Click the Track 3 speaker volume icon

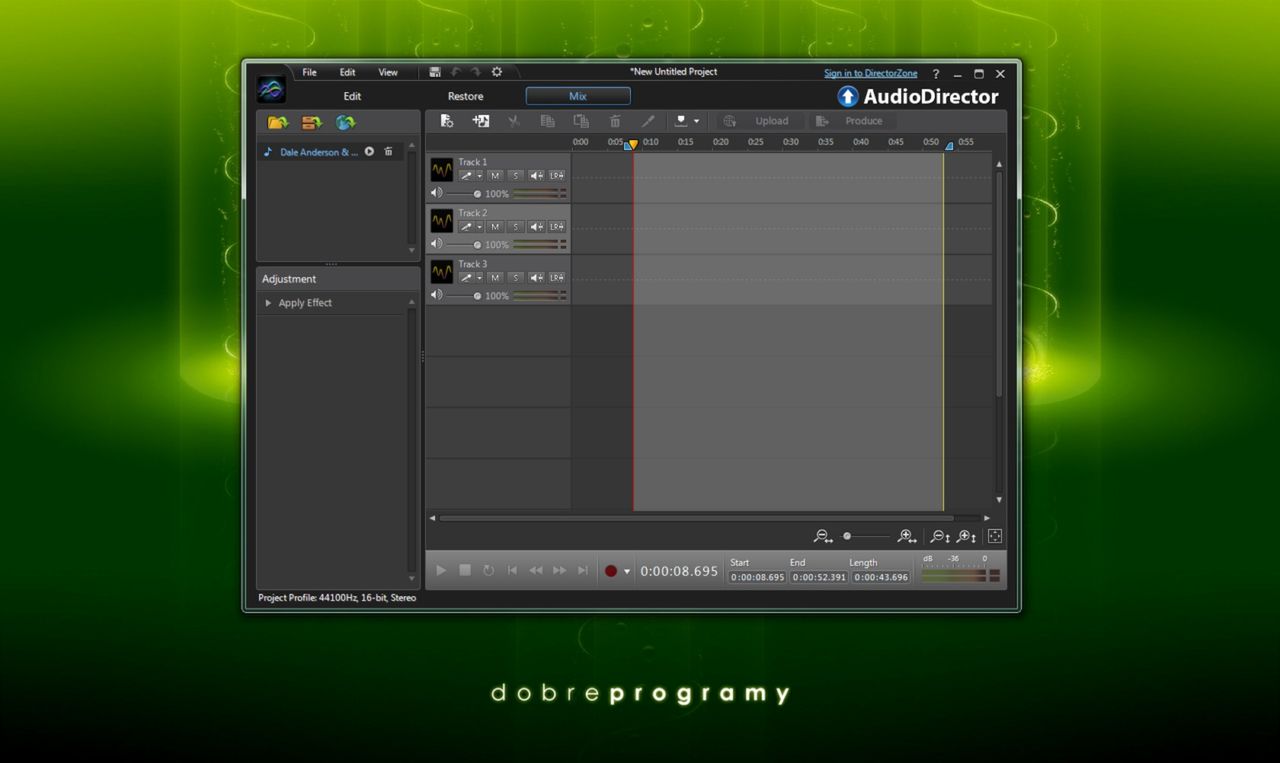pyautogui.click(x=436, y=295)
